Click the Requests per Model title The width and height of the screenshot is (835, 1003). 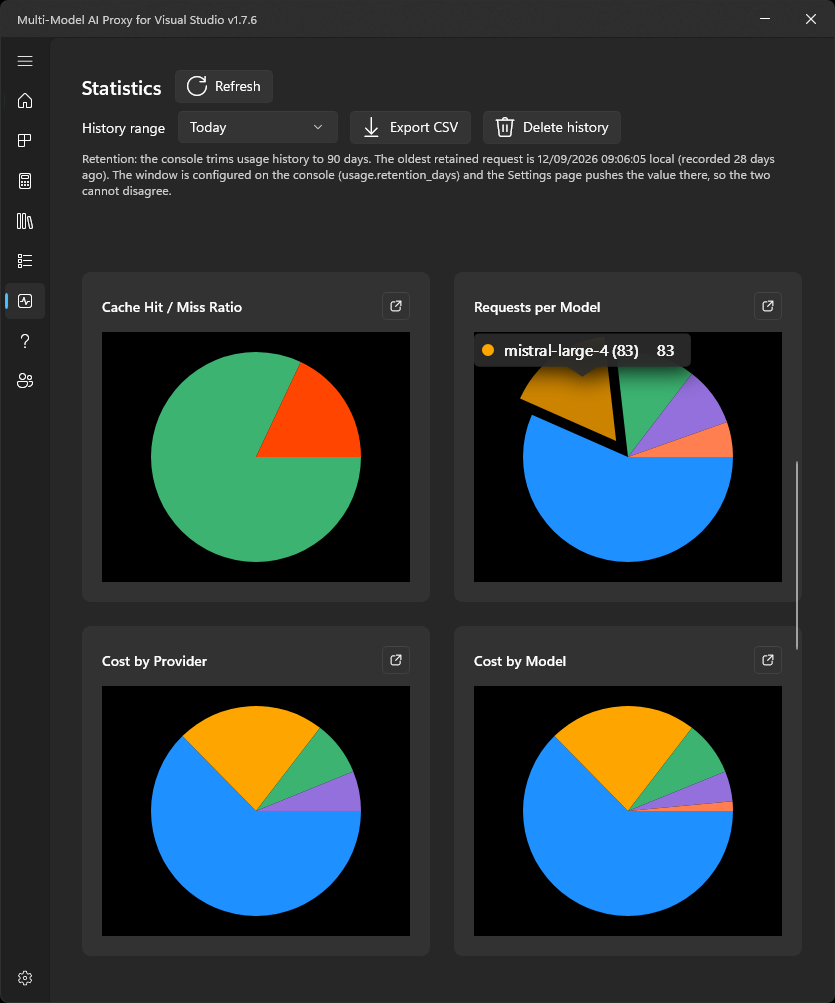tap(537, 307)
